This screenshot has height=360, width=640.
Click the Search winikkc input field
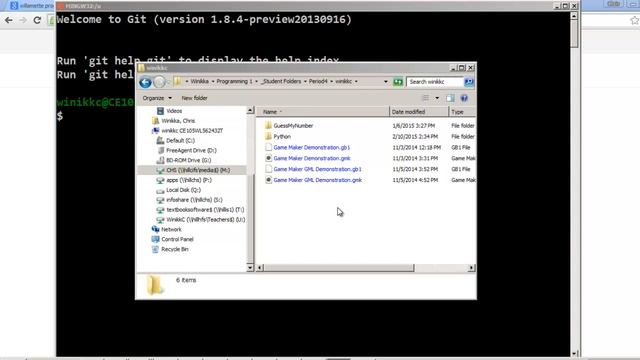pyautogui.click(x=435, y=82)
